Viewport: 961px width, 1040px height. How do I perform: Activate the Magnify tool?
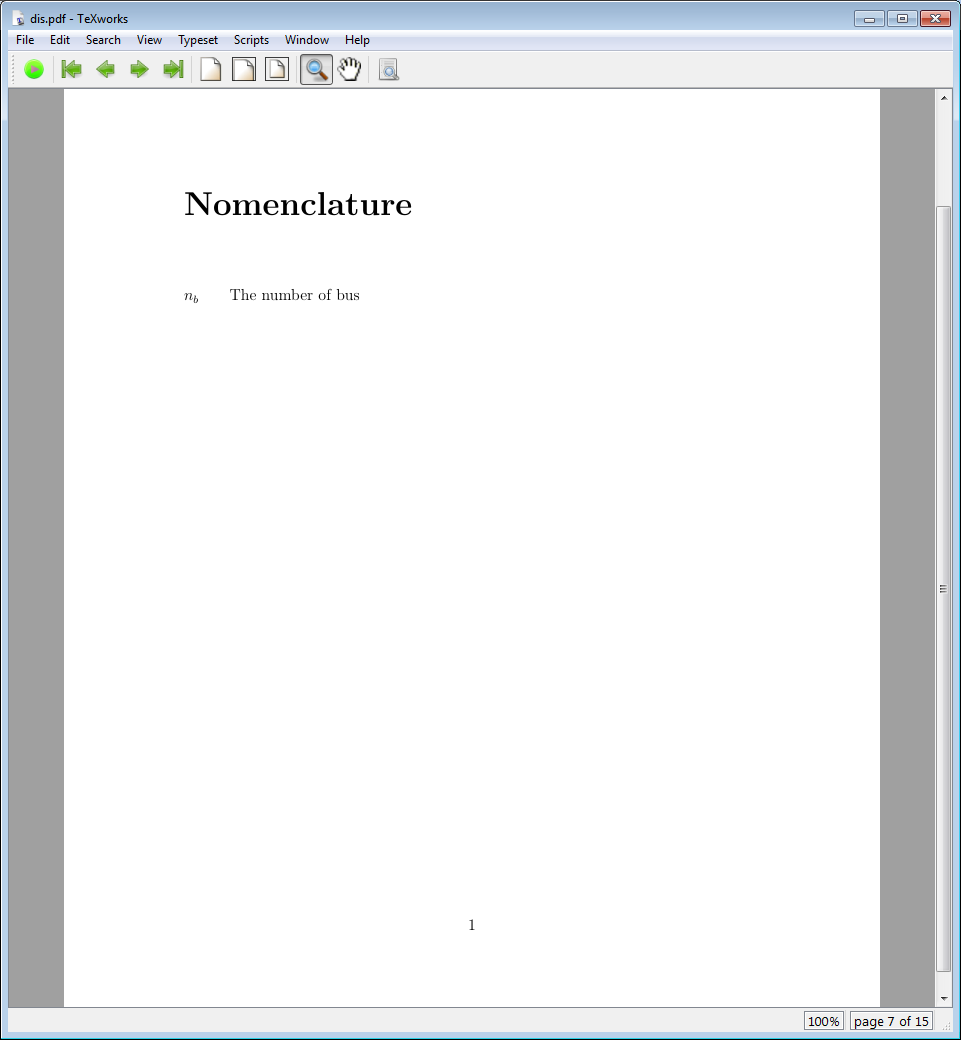[x=316, y=69]
